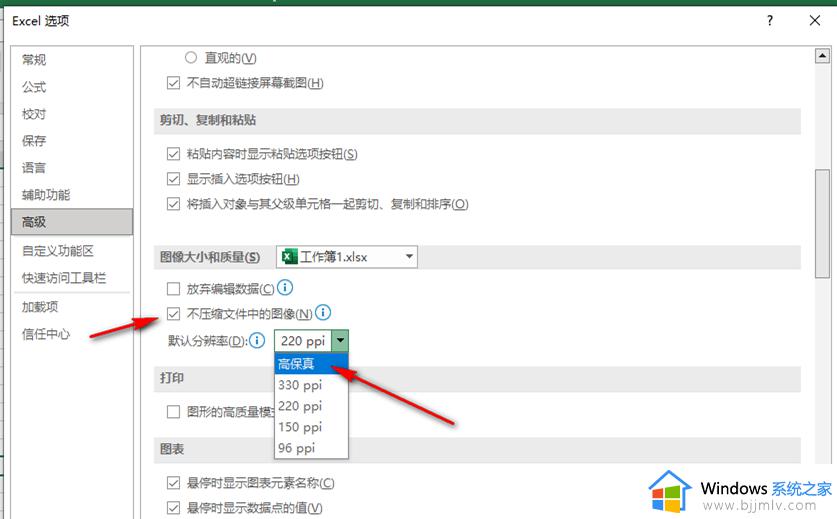Click the scrollbar up arrow

click(822, 56)
